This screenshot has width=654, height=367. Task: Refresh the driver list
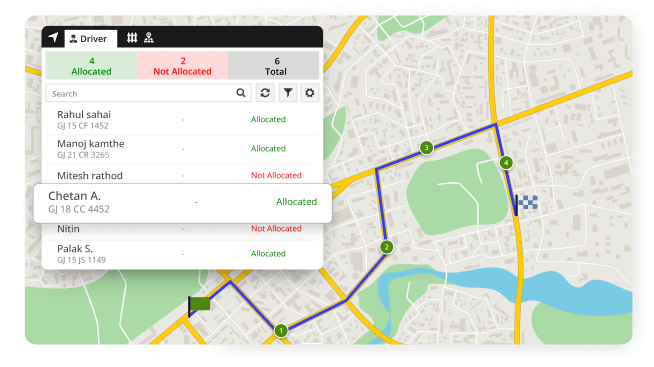[x=265, y=93]
